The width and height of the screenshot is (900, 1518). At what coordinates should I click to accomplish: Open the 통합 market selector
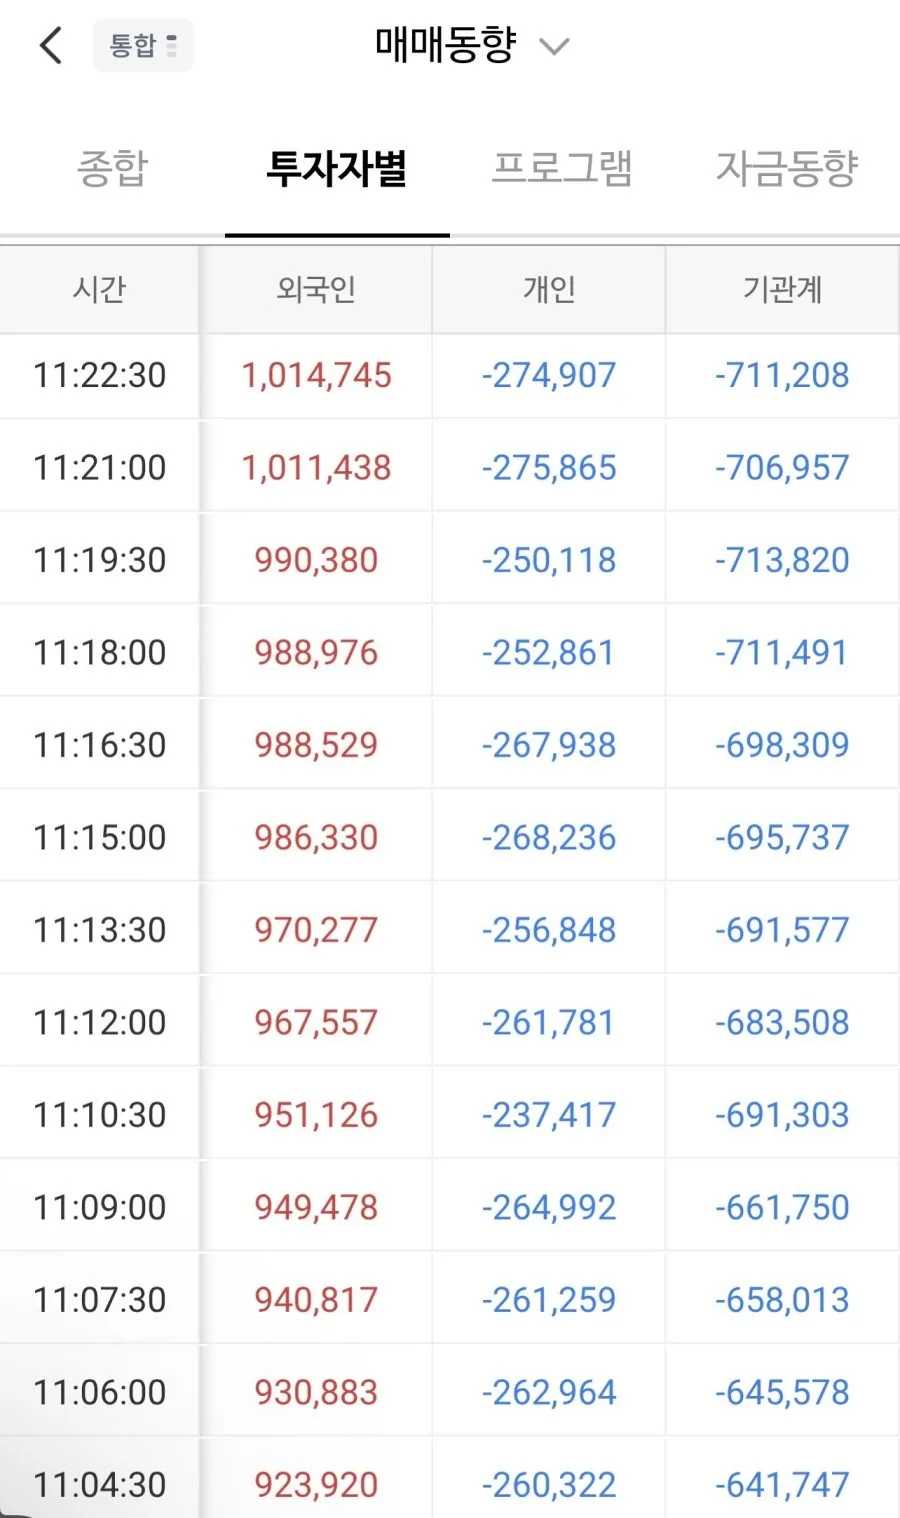point(143,46)
